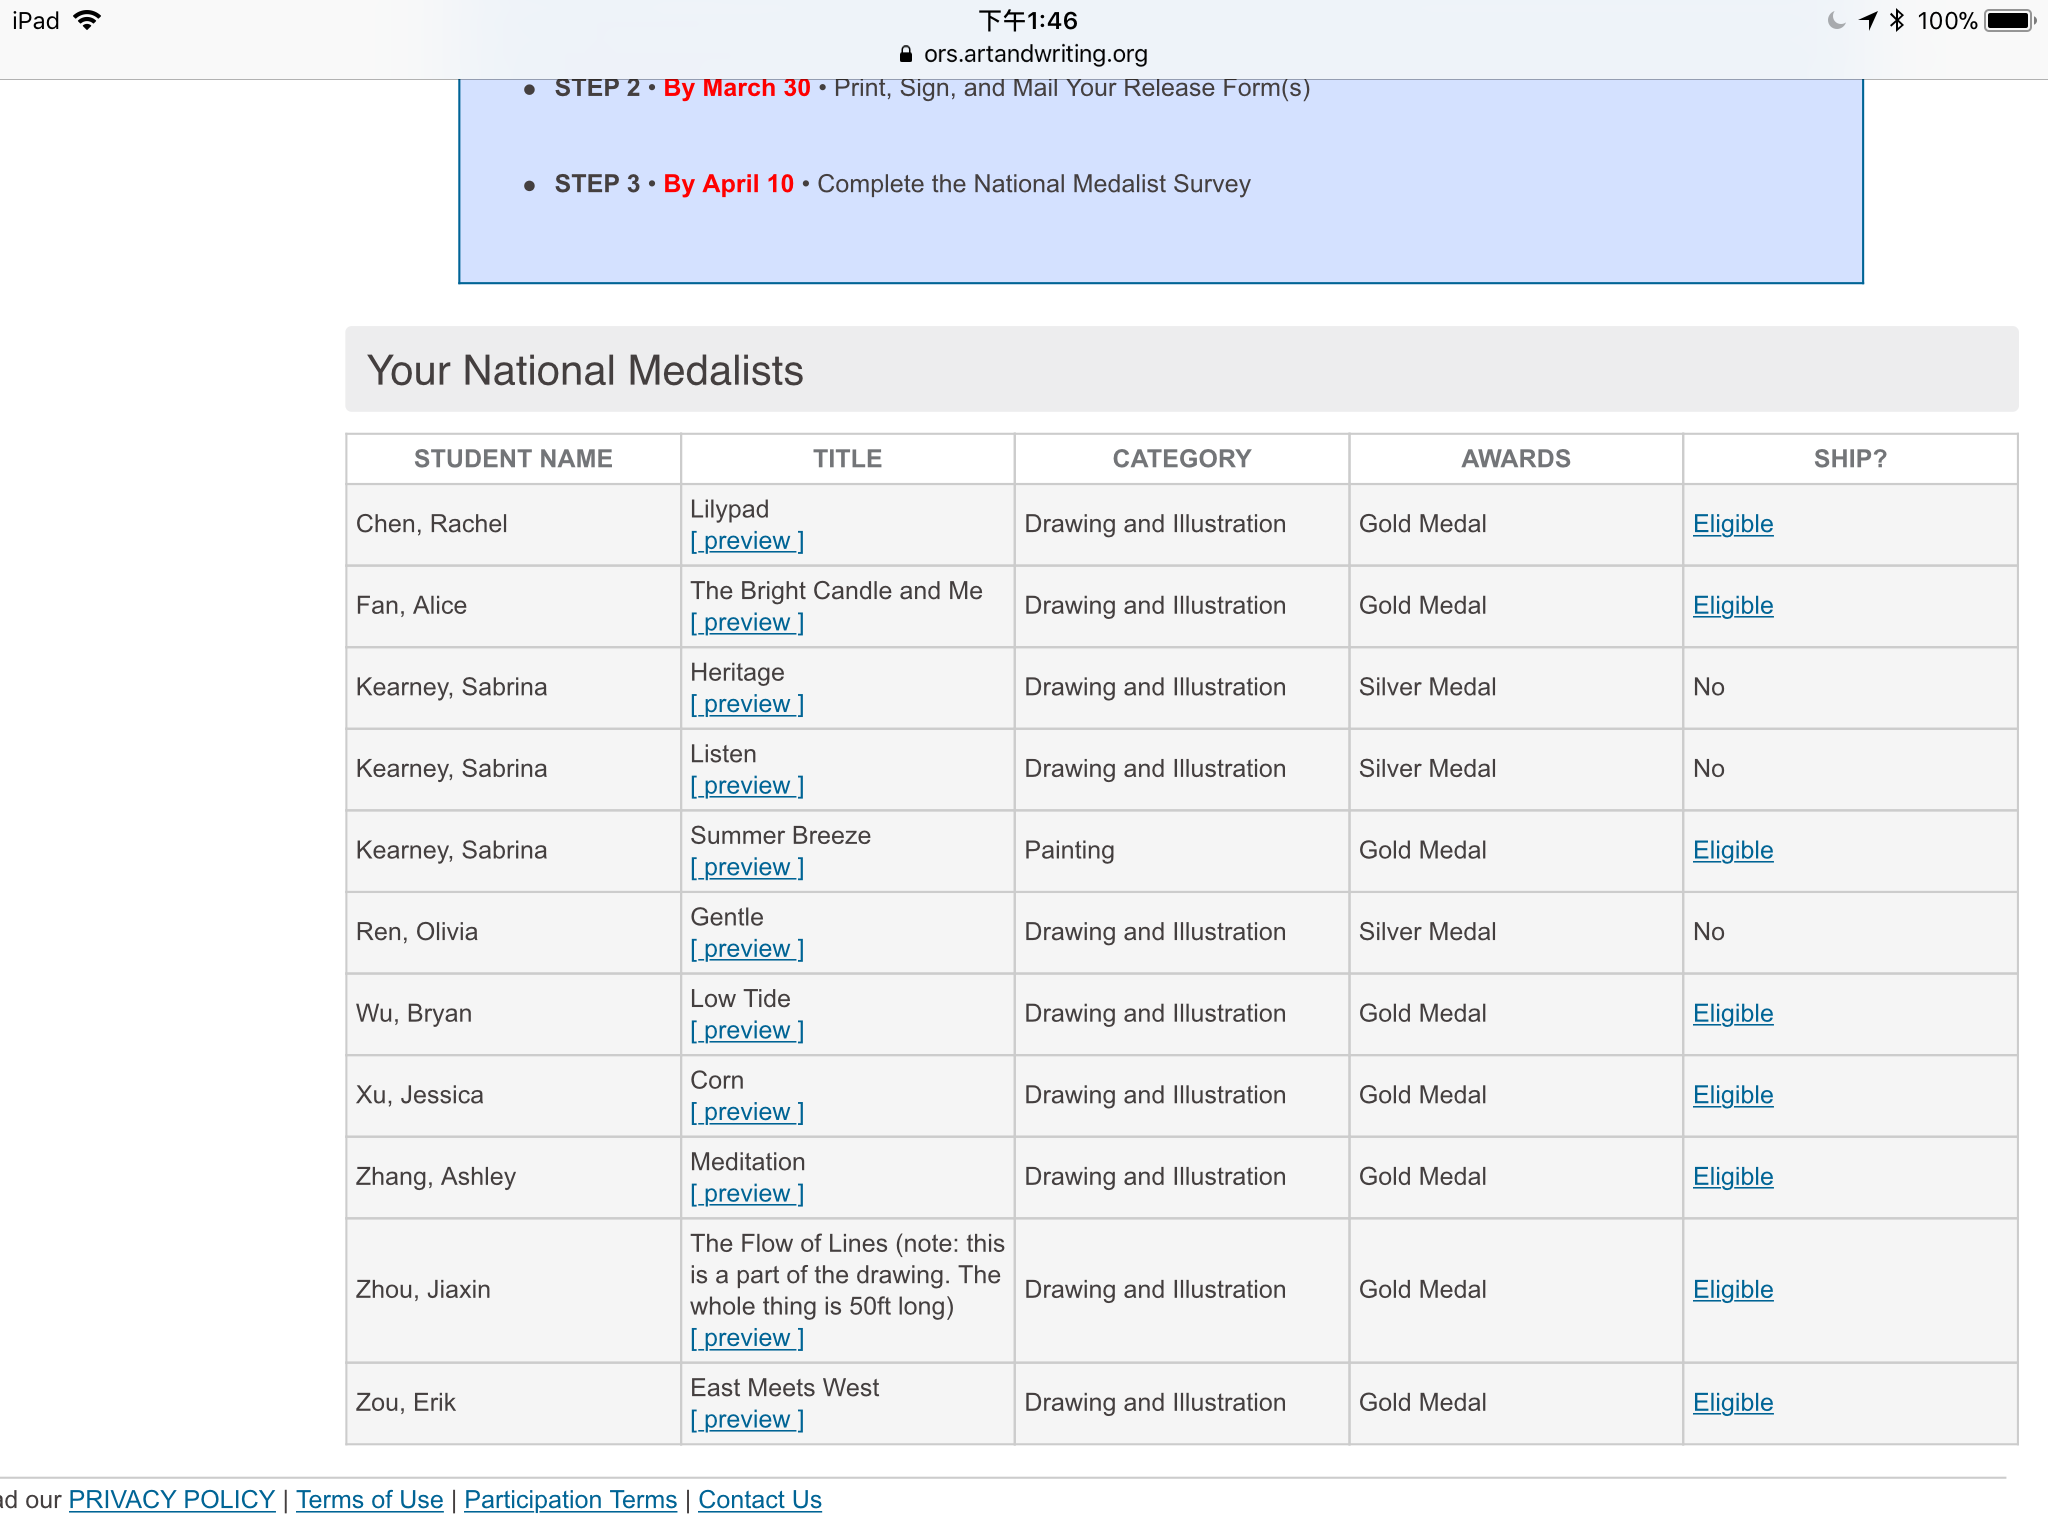Open preview link for Lilypad
The image size is (2048, 1536).
point(747,541)
